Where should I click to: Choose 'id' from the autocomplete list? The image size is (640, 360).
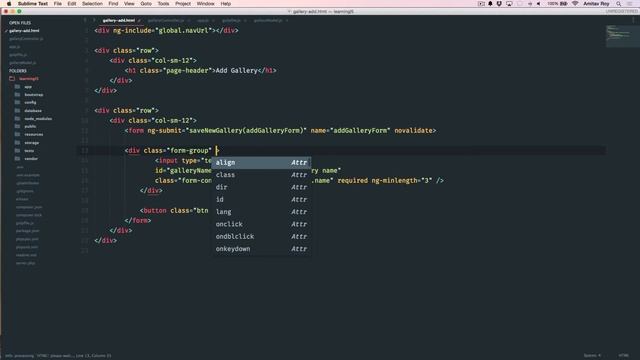[261, 199]
